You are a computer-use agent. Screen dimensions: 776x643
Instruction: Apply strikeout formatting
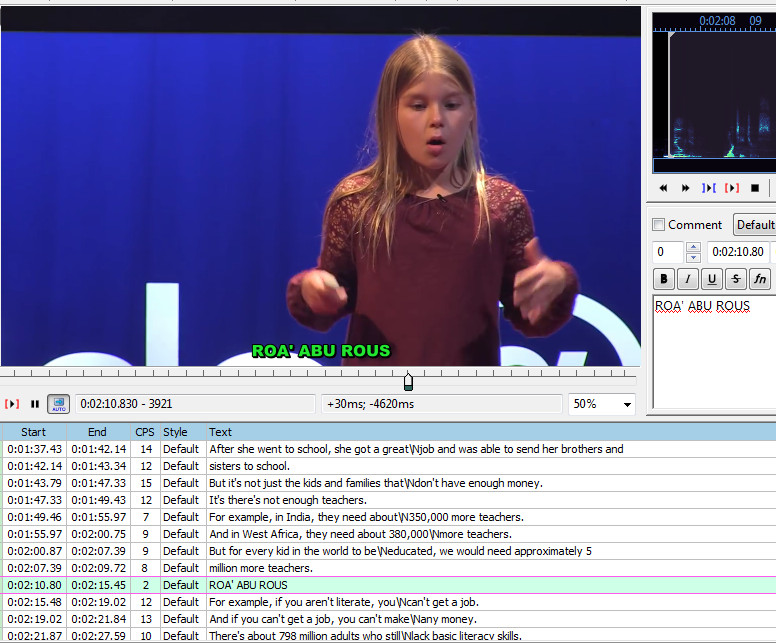coord(735,279)
